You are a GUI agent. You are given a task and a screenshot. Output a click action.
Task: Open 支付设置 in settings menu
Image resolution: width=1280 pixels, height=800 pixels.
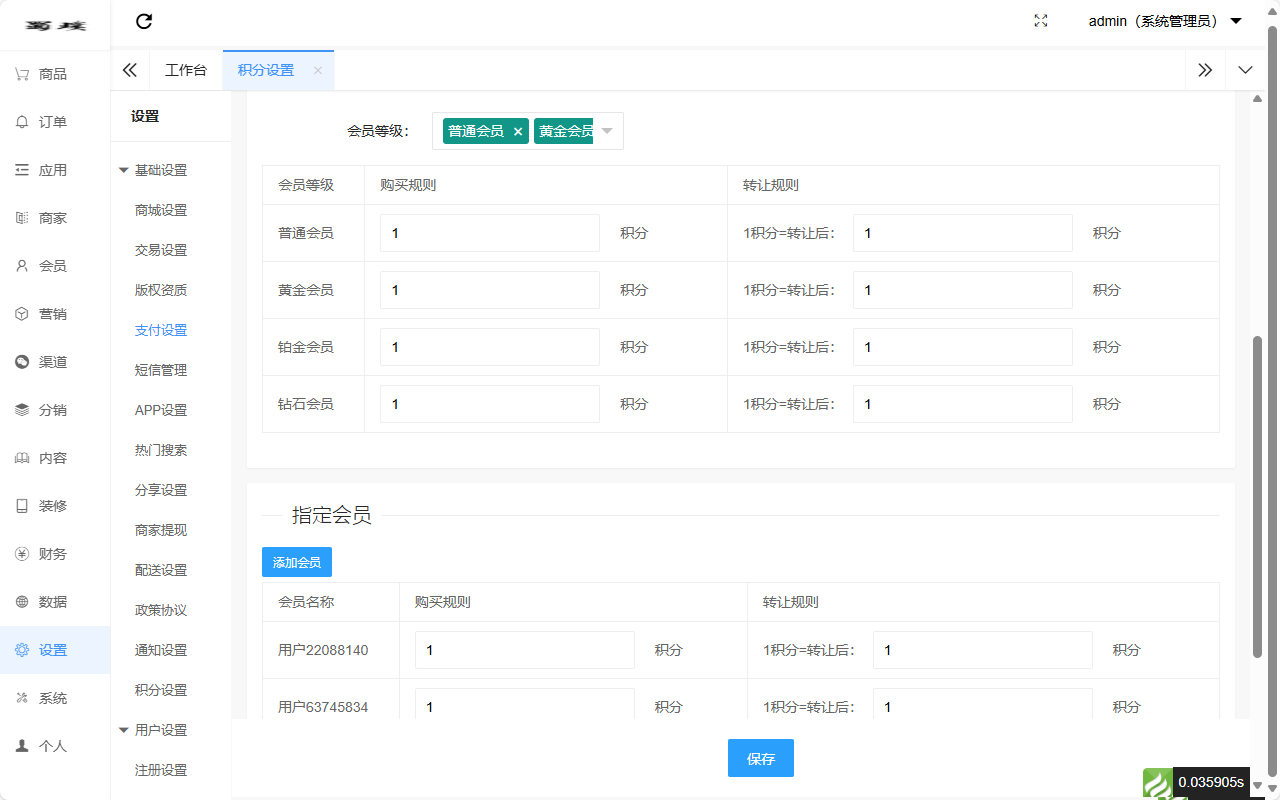[161, 330]
